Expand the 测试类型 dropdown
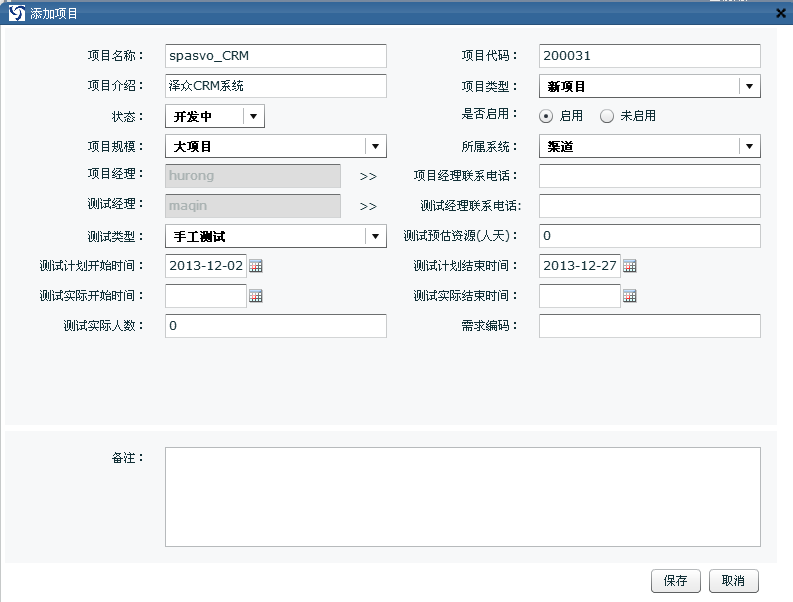 pyautogui.click(x=375, y=236)
